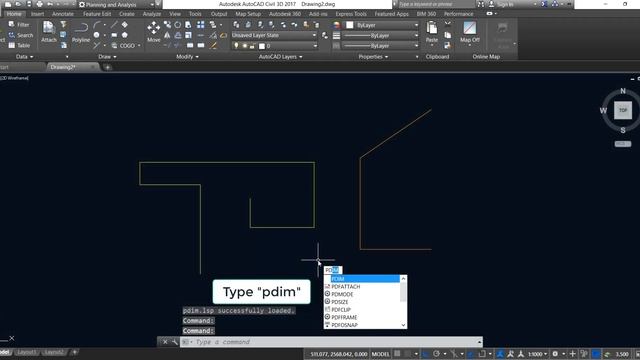This screenshot has height=360, width=640.
Task: Click the ByLayer color swatch
Action: pyautogui.click(x=350, y=25)
